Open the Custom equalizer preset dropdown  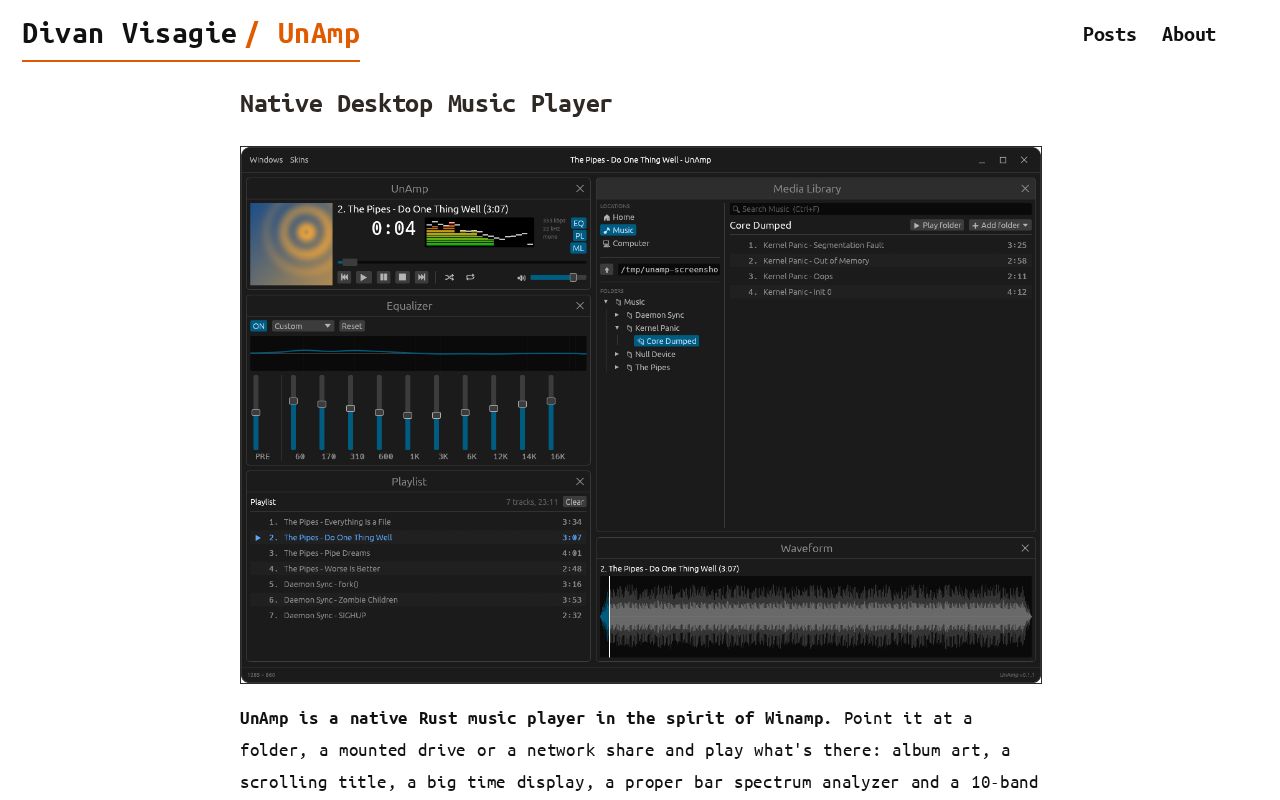(x=303, y=326)
